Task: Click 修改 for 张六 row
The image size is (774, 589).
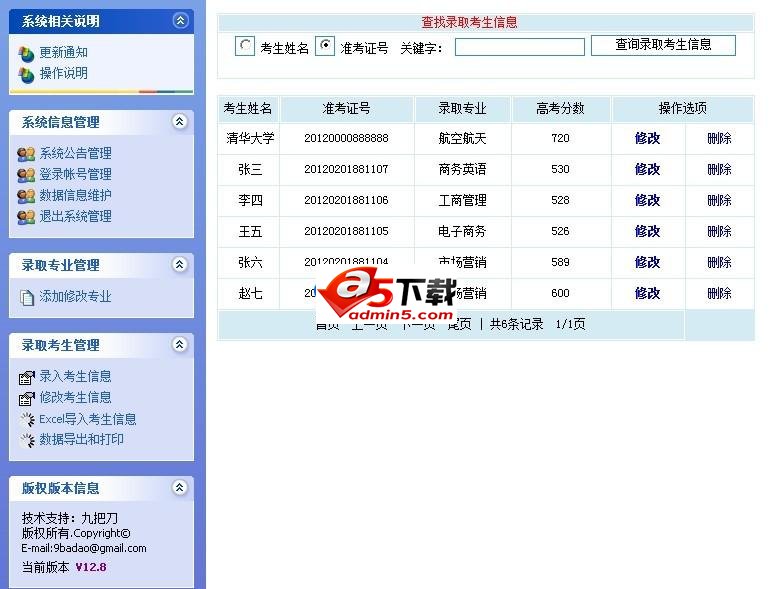Action: point(648,262)
